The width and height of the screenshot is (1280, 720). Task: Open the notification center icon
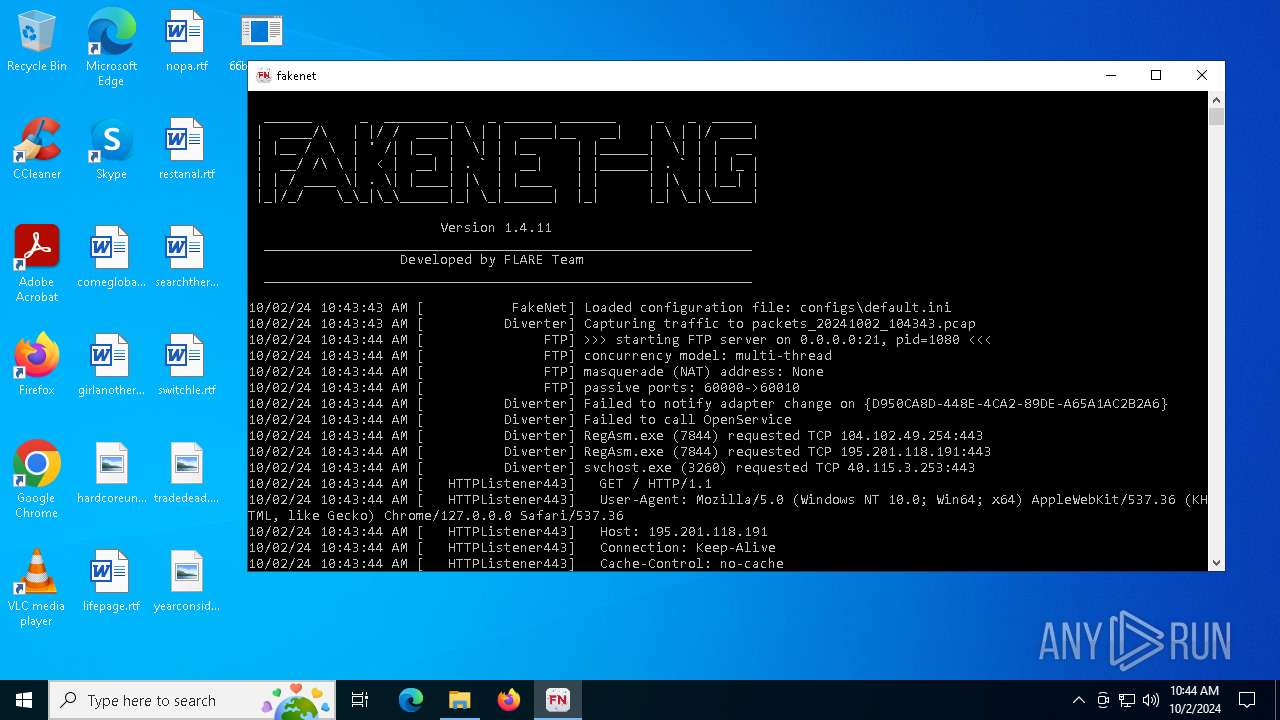(x=1247, y=700)
